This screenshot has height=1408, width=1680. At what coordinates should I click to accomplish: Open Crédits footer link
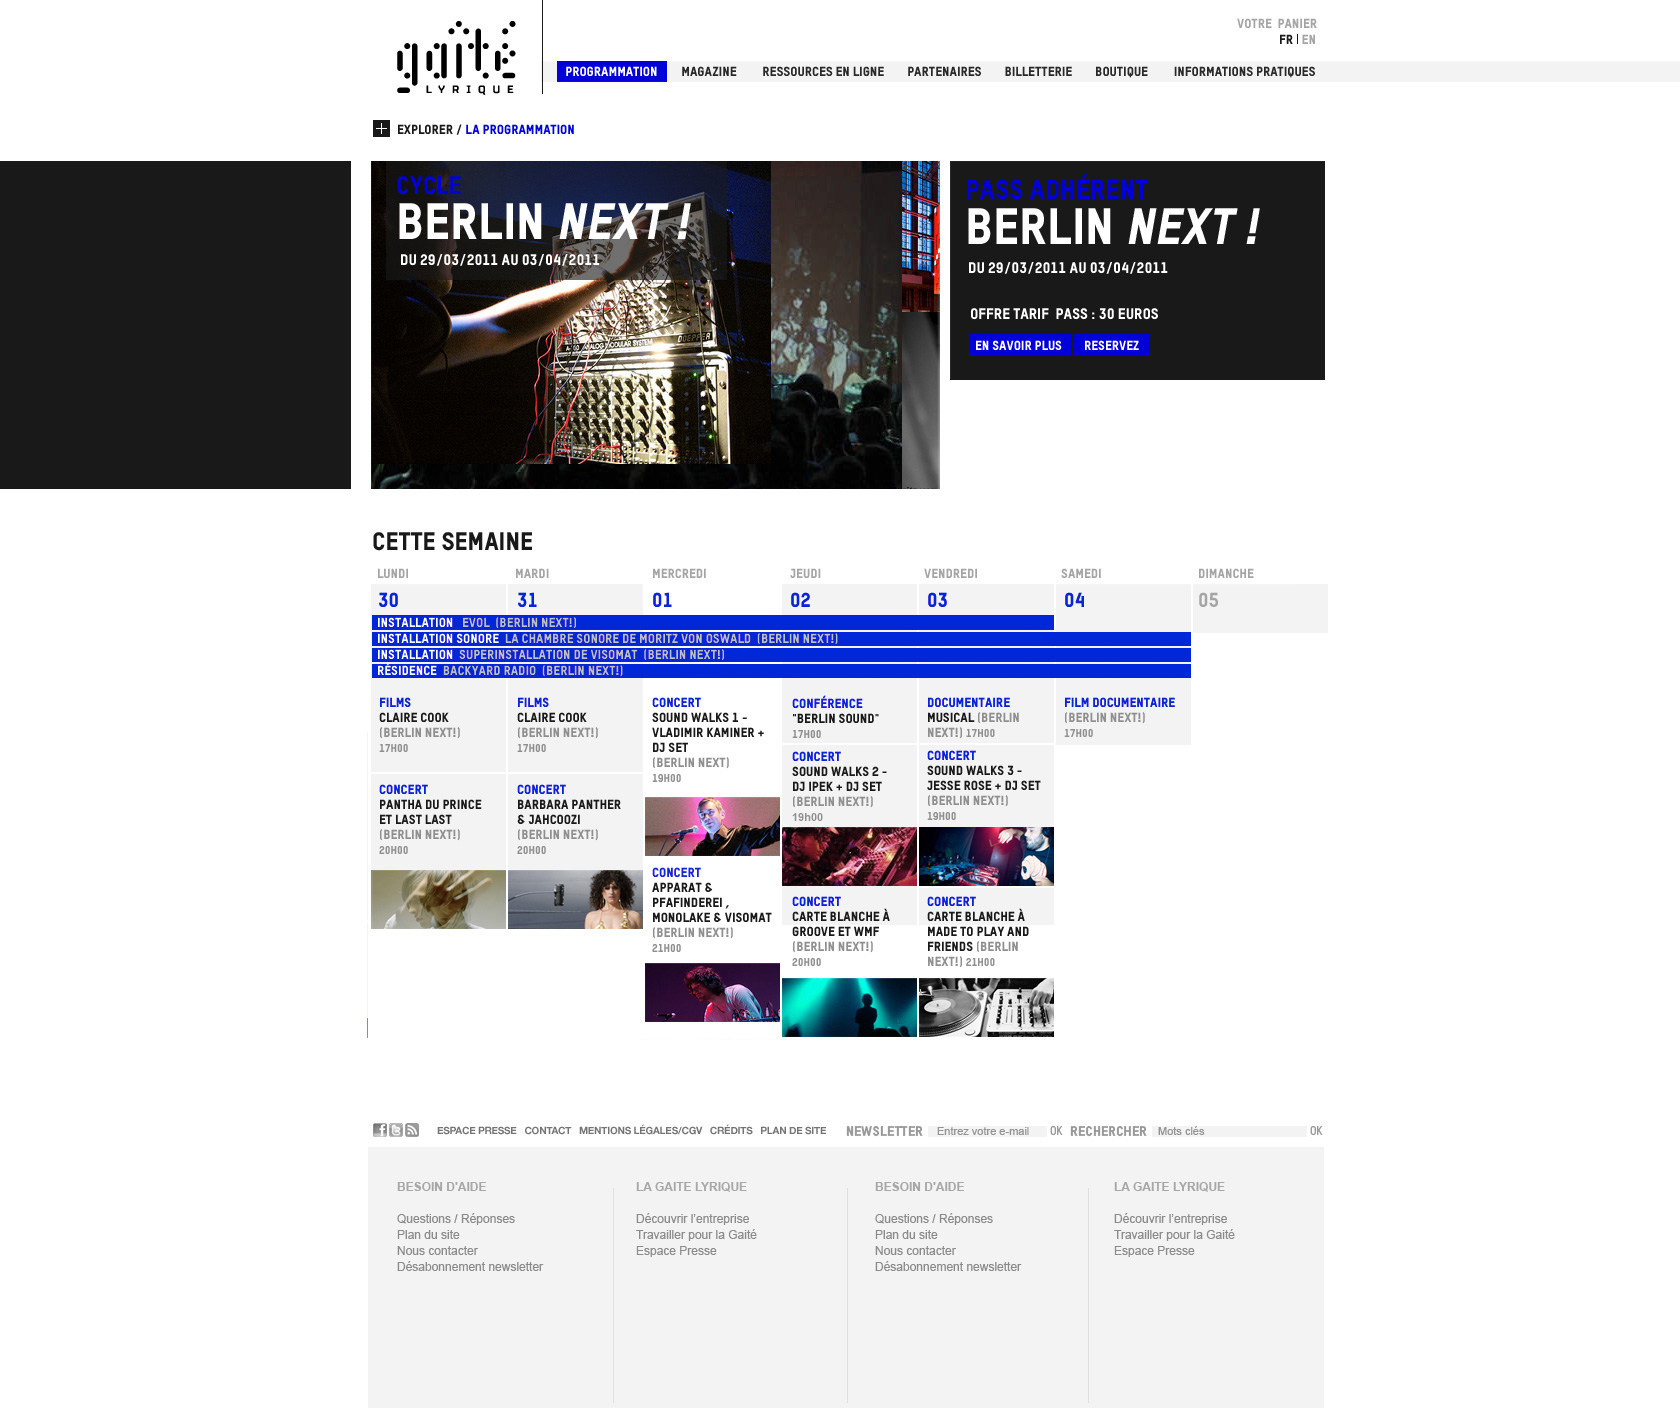(x=731, y=1131)
